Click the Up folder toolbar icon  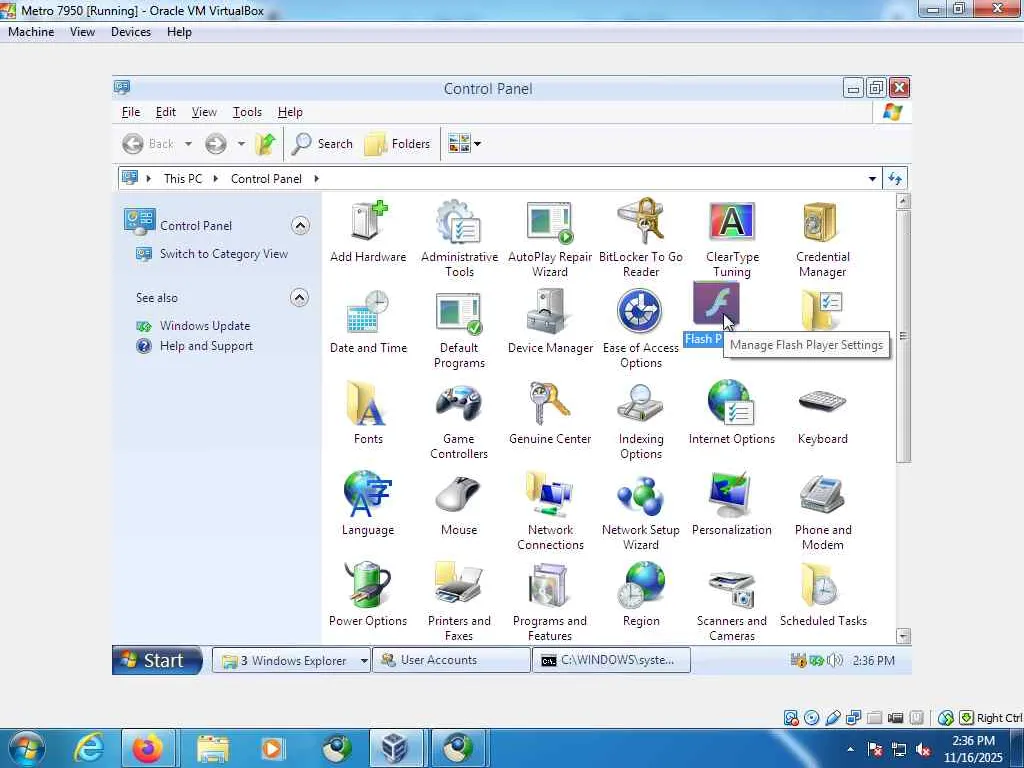pyautogui.click(x=265, y=144)
